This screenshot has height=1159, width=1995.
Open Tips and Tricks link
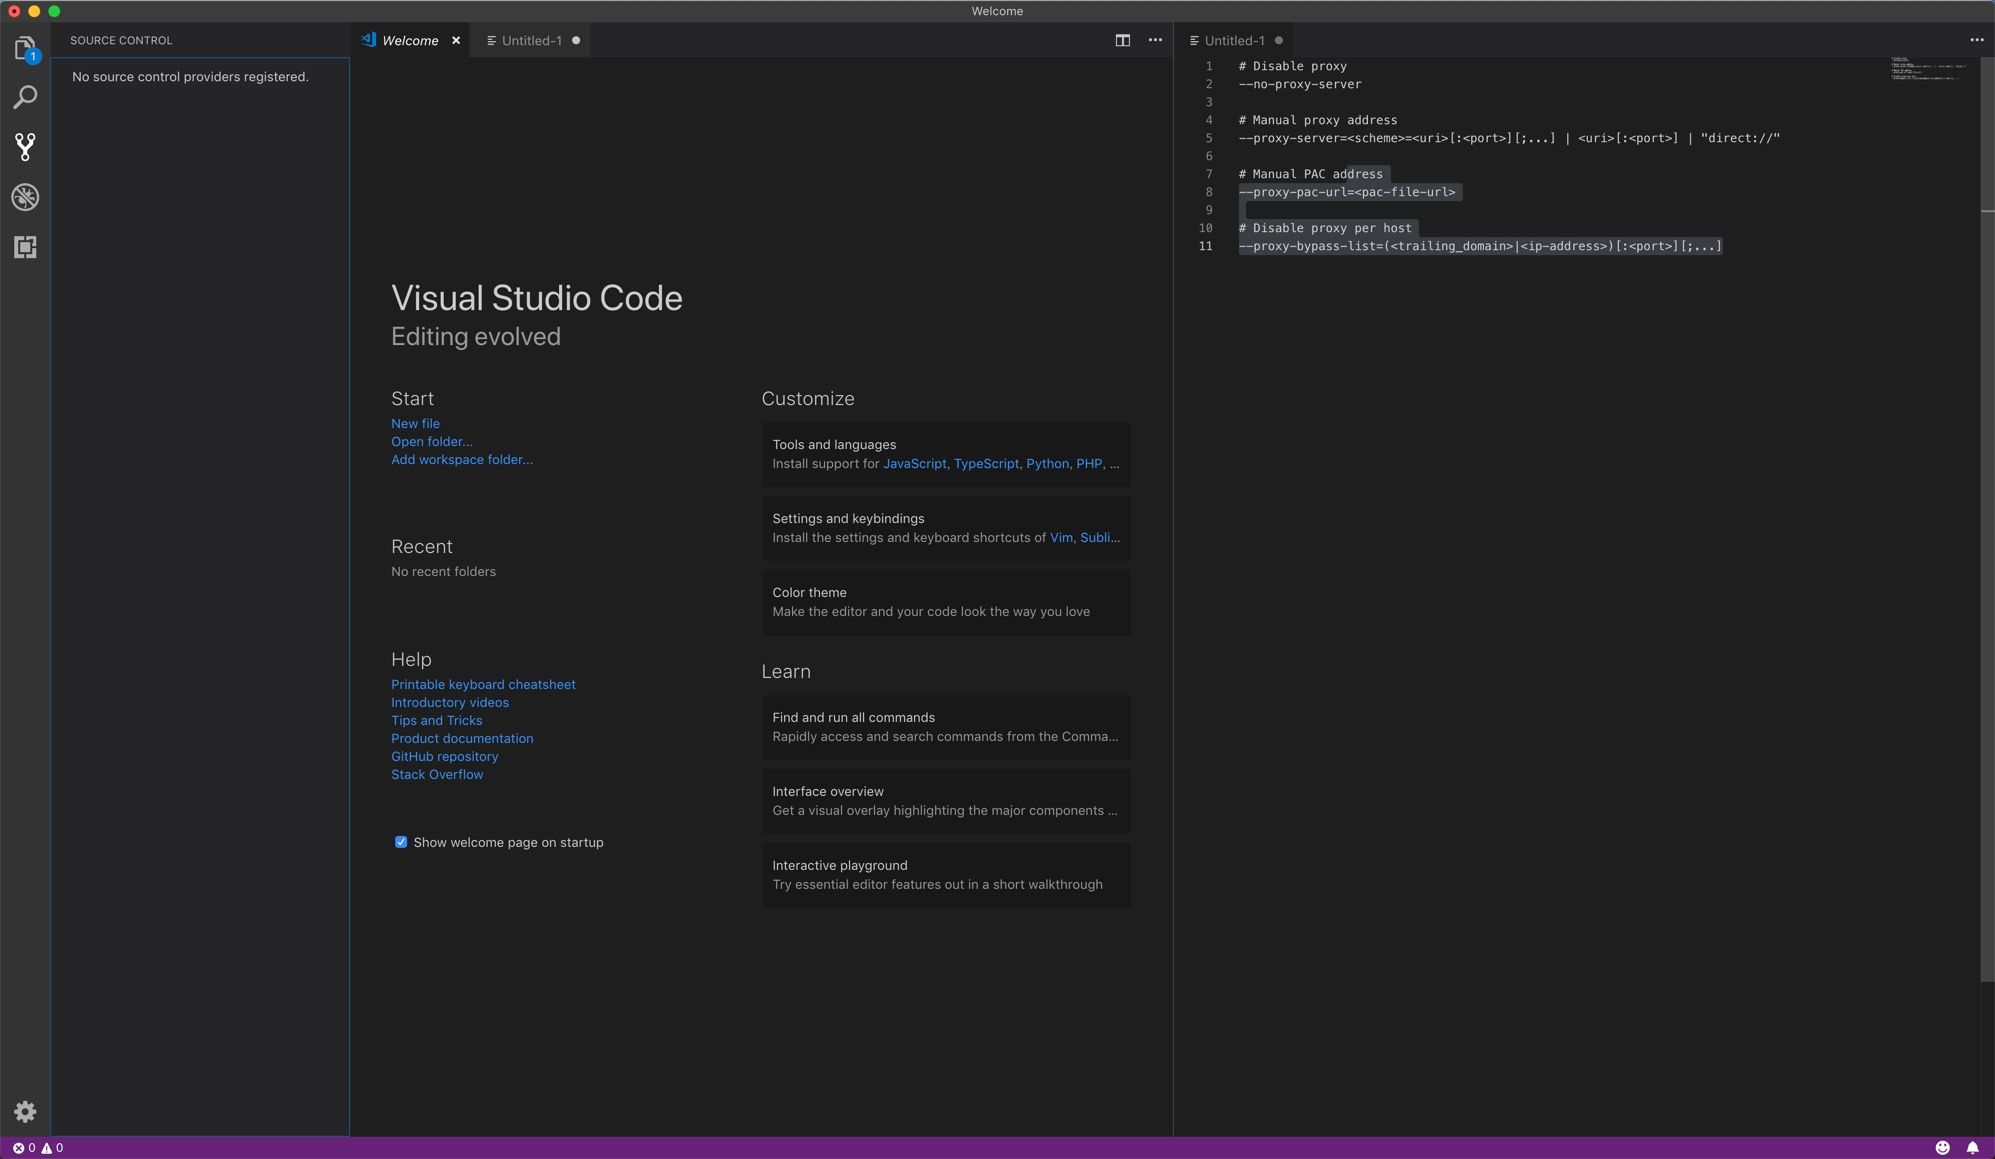pos(436,720)
